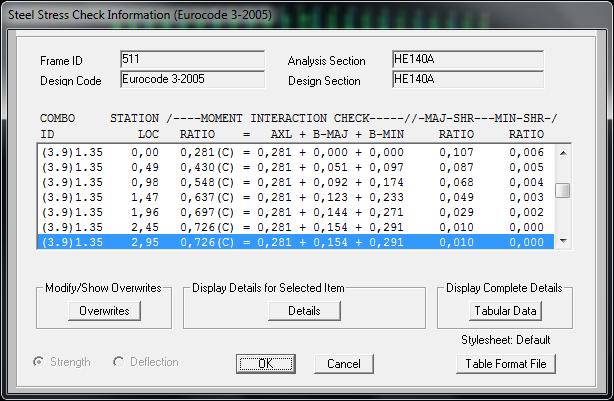Viewport: 614px width, 401px height.
Task: Click minor shear ratio 0,005
Action: tap(526, 167)
